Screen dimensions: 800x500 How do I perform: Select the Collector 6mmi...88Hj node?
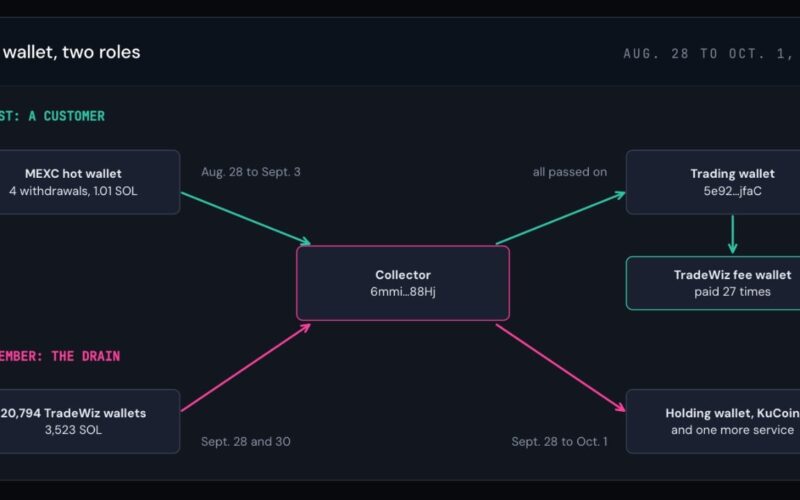click(403, 283)
